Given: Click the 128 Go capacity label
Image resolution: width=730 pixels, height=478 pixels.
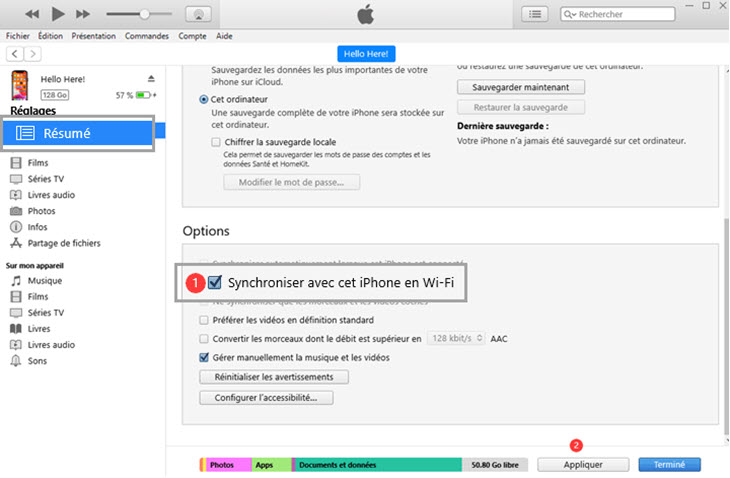Looking at the screenshot, I should tap(55, 95).
